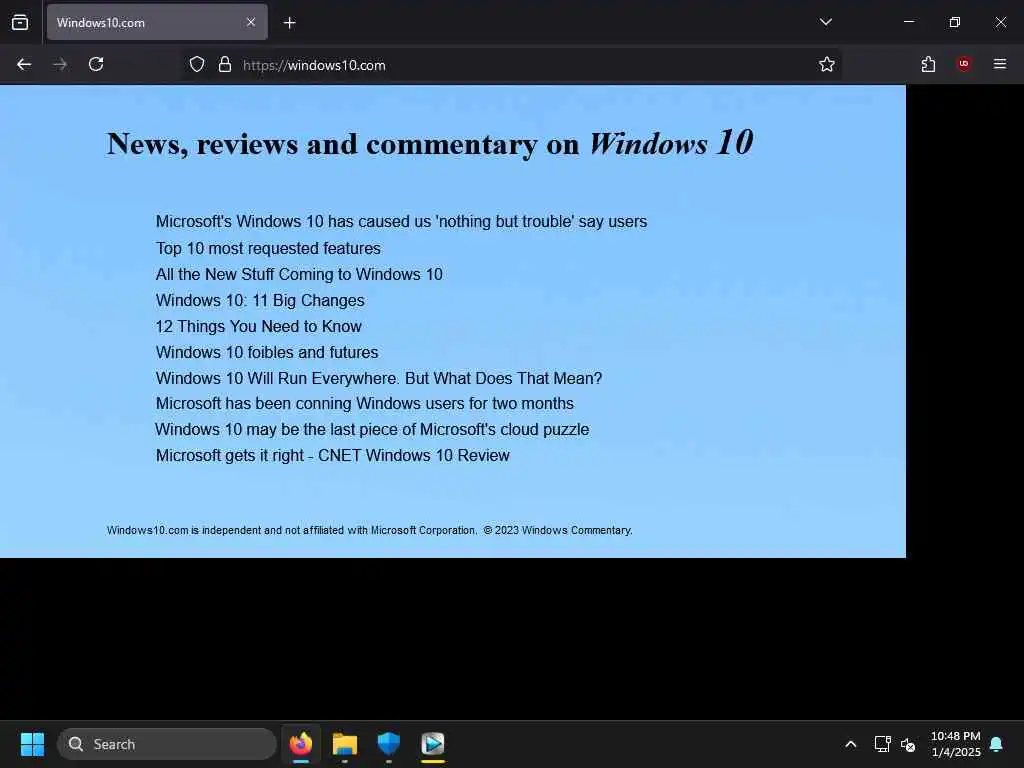Open CNET Windows 10 Review link
1024x768 pixels.
pos(332,455)
